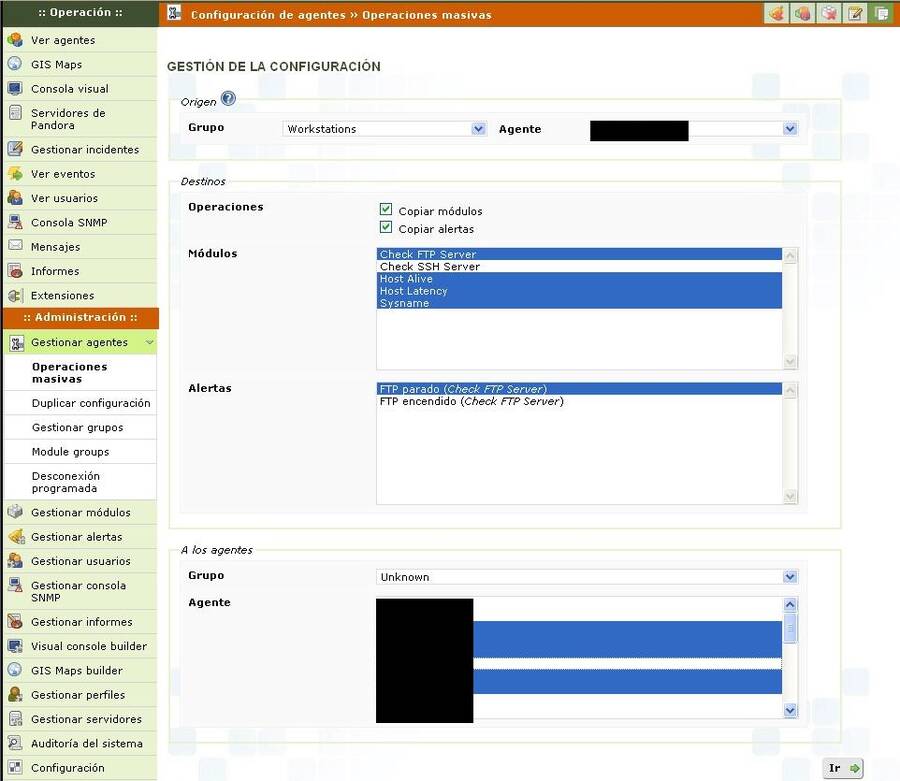Click the copy pages icon in the header
This screenshot has width=900, height=781.
[x=881, y=14]
